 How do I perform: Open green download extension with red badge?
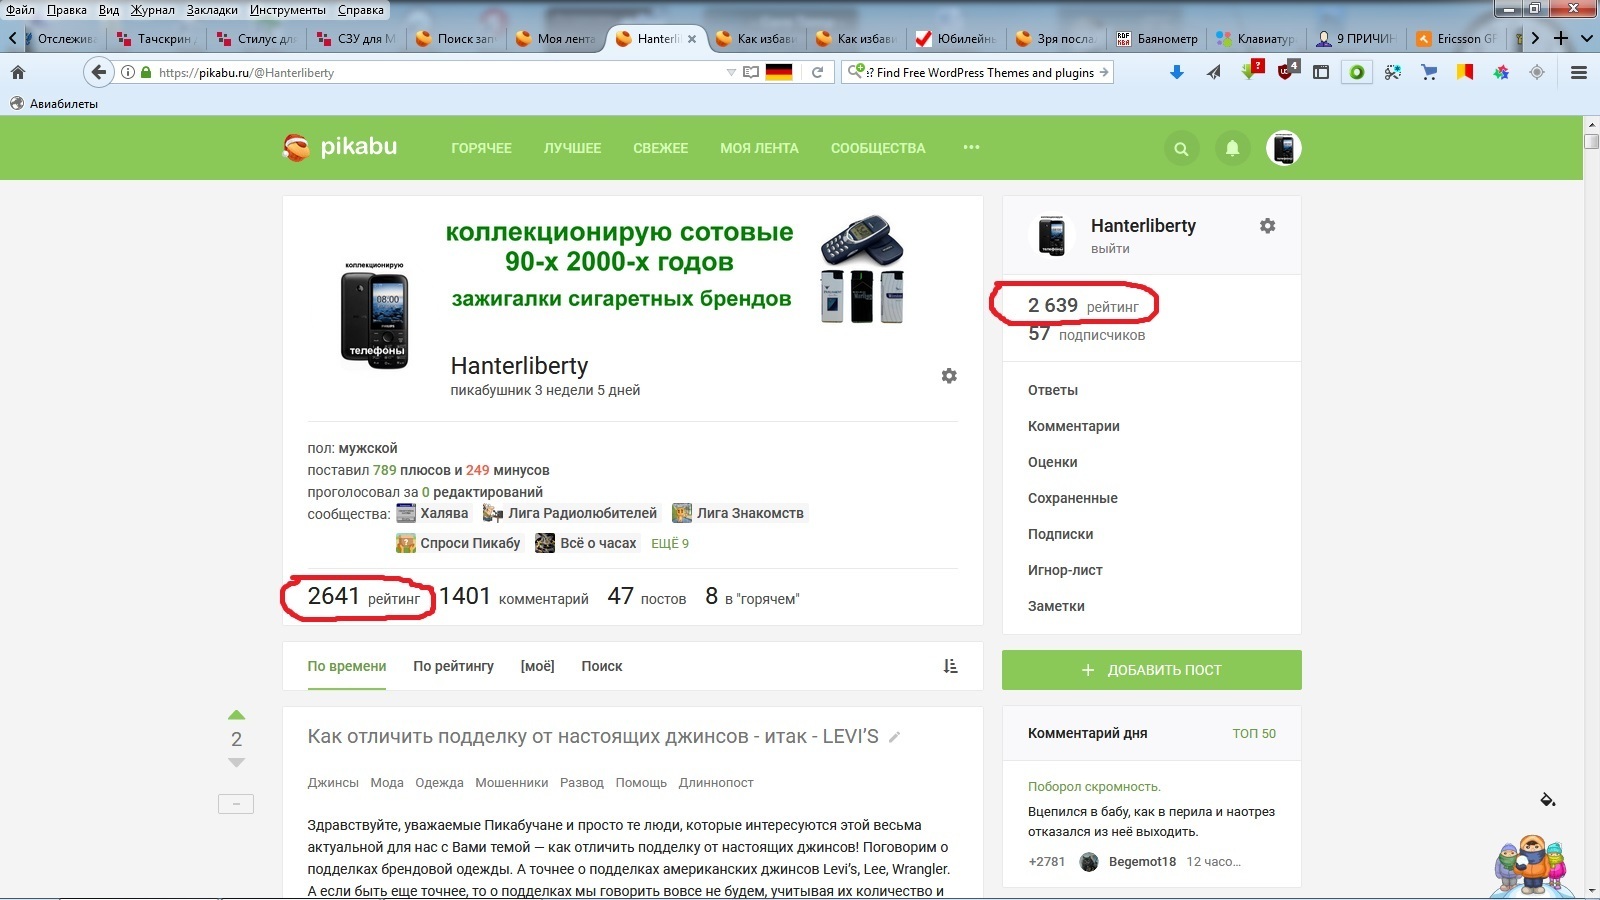(1251, 70)
